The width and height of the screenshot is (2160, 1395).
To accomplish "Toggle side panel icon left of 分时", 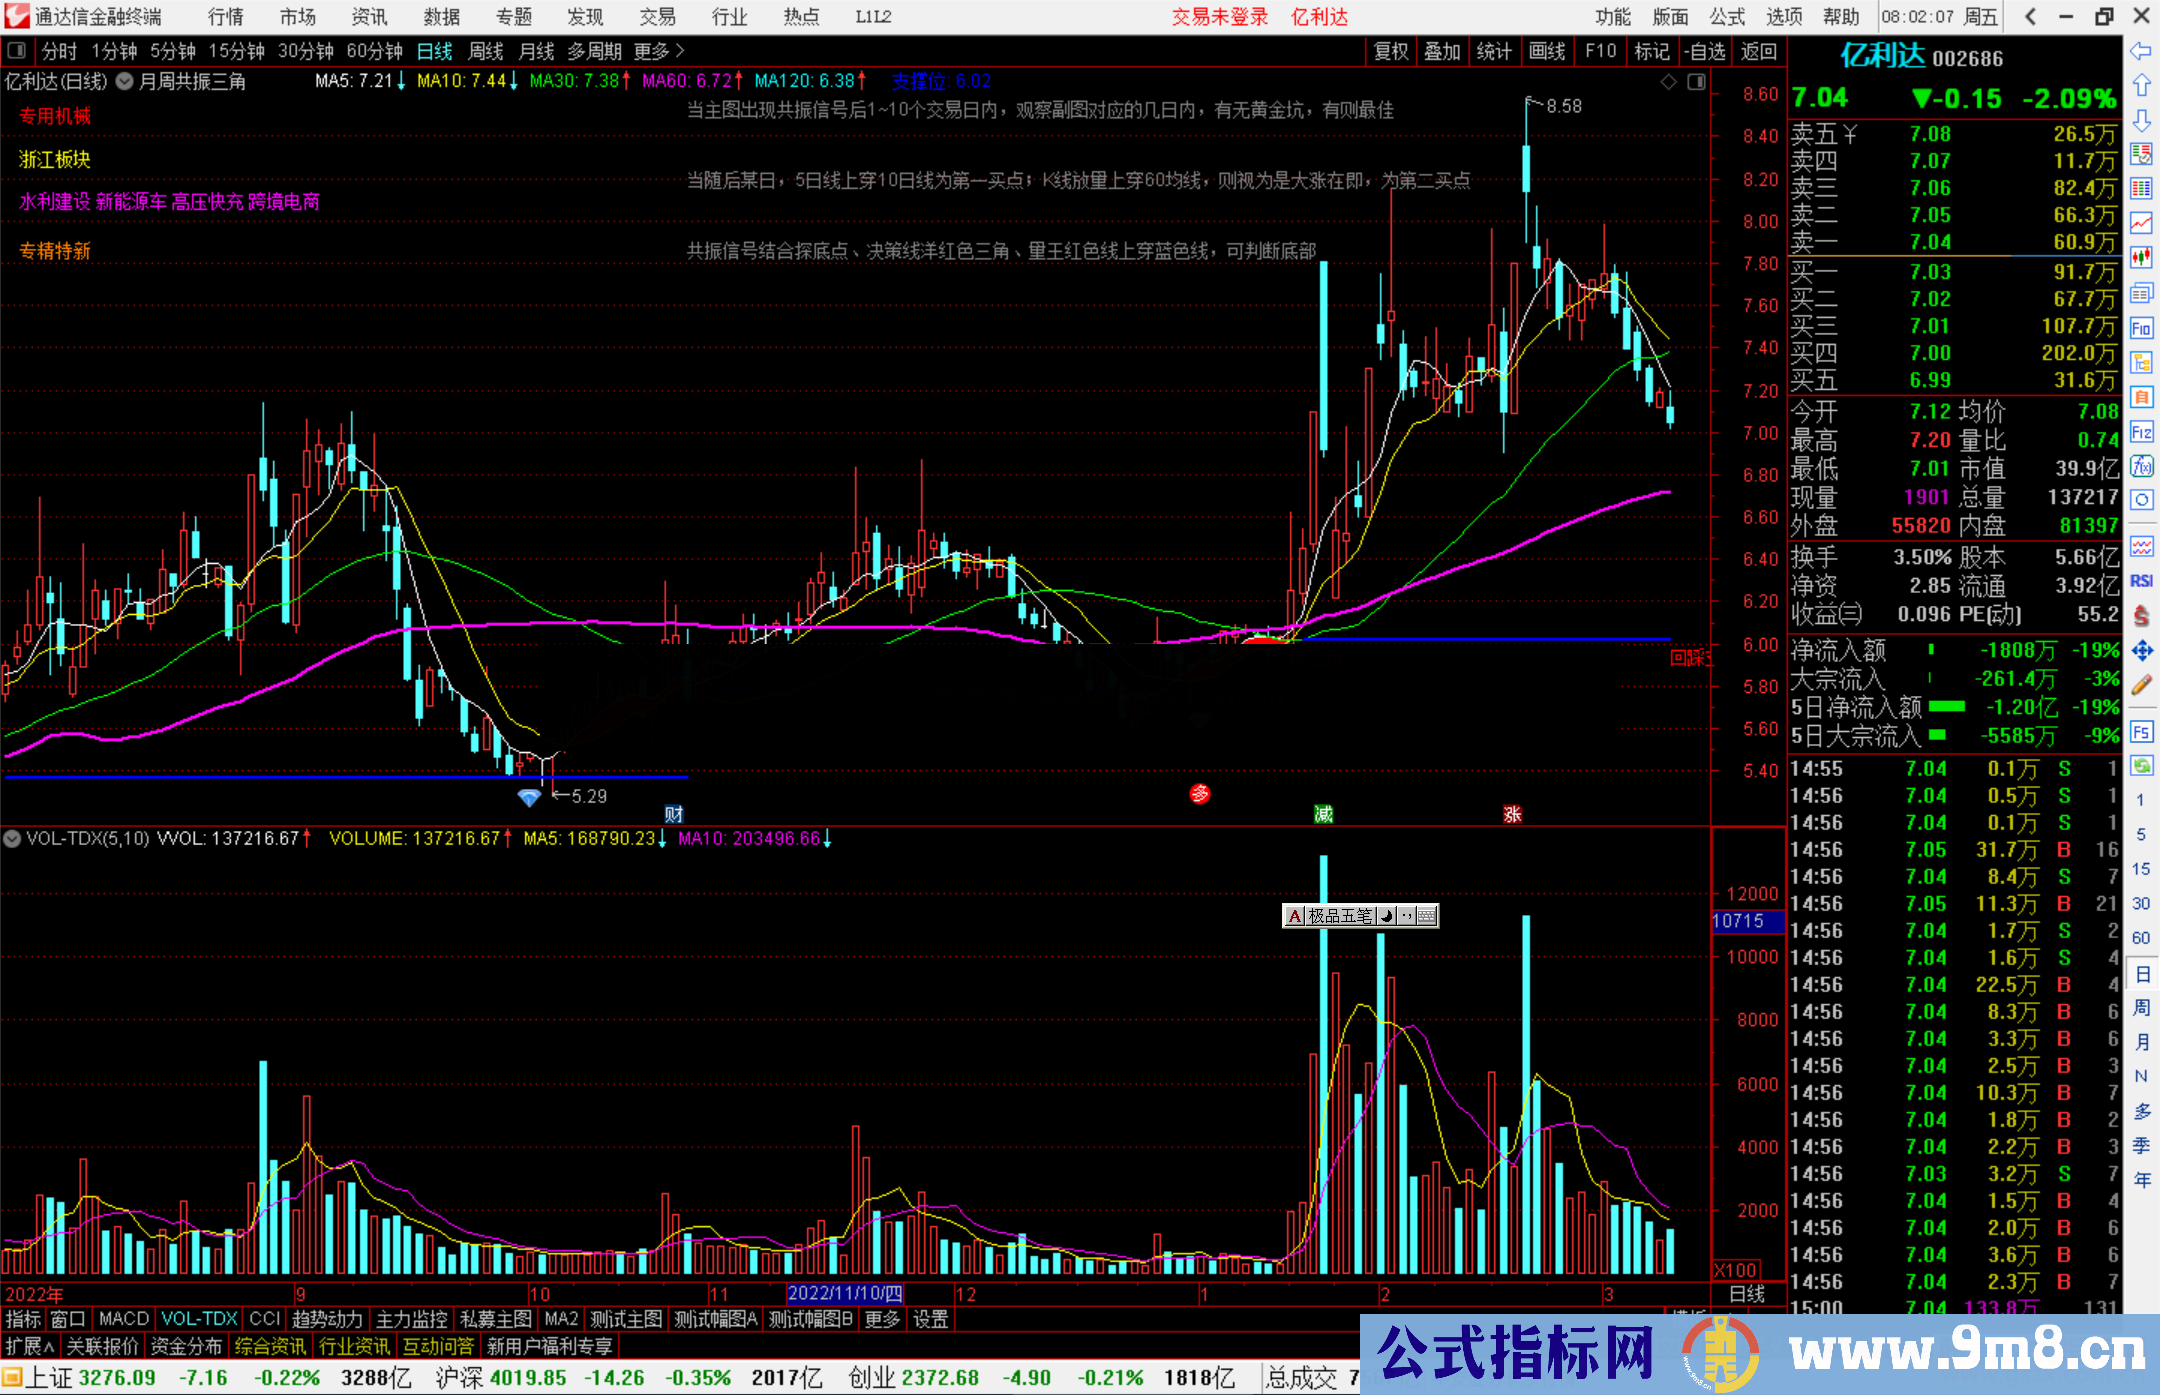I will pyautogui.click(x=17, y=51).
